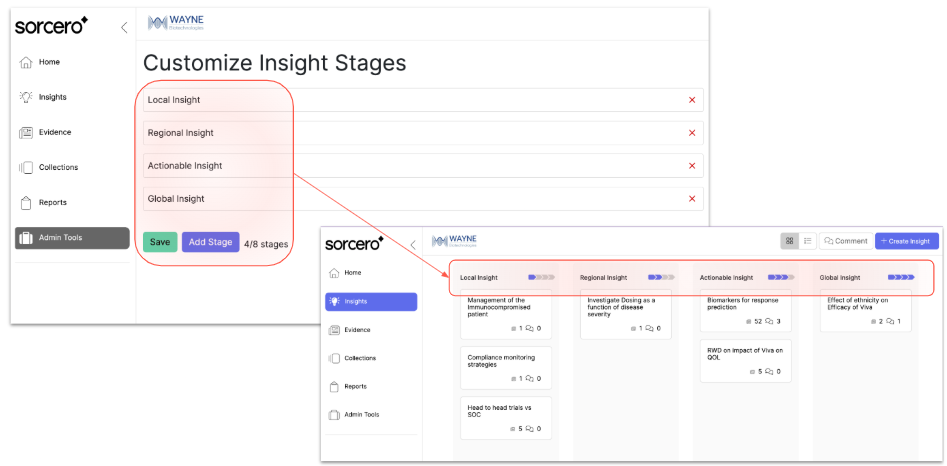This screenshot has width=947, height=466.
Task: Remove the Regional Insight stage
Action: click(x=692, y=133)
